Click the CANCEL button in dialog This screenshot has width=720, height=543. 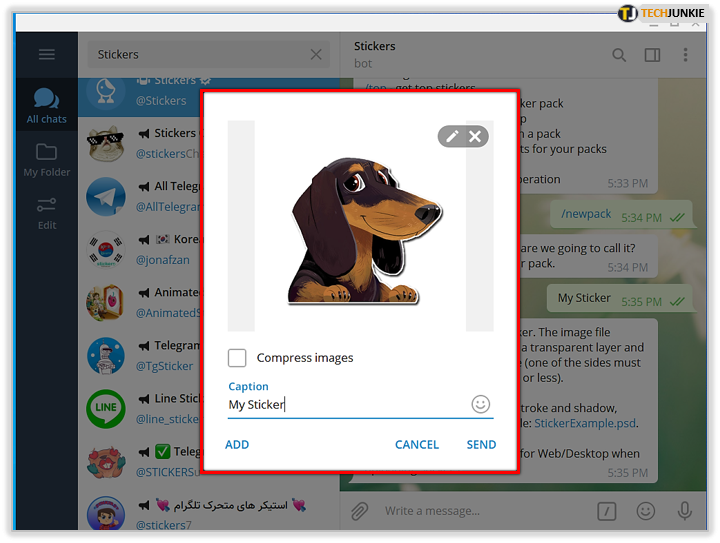pyautogui.click(x=417, y=444)
